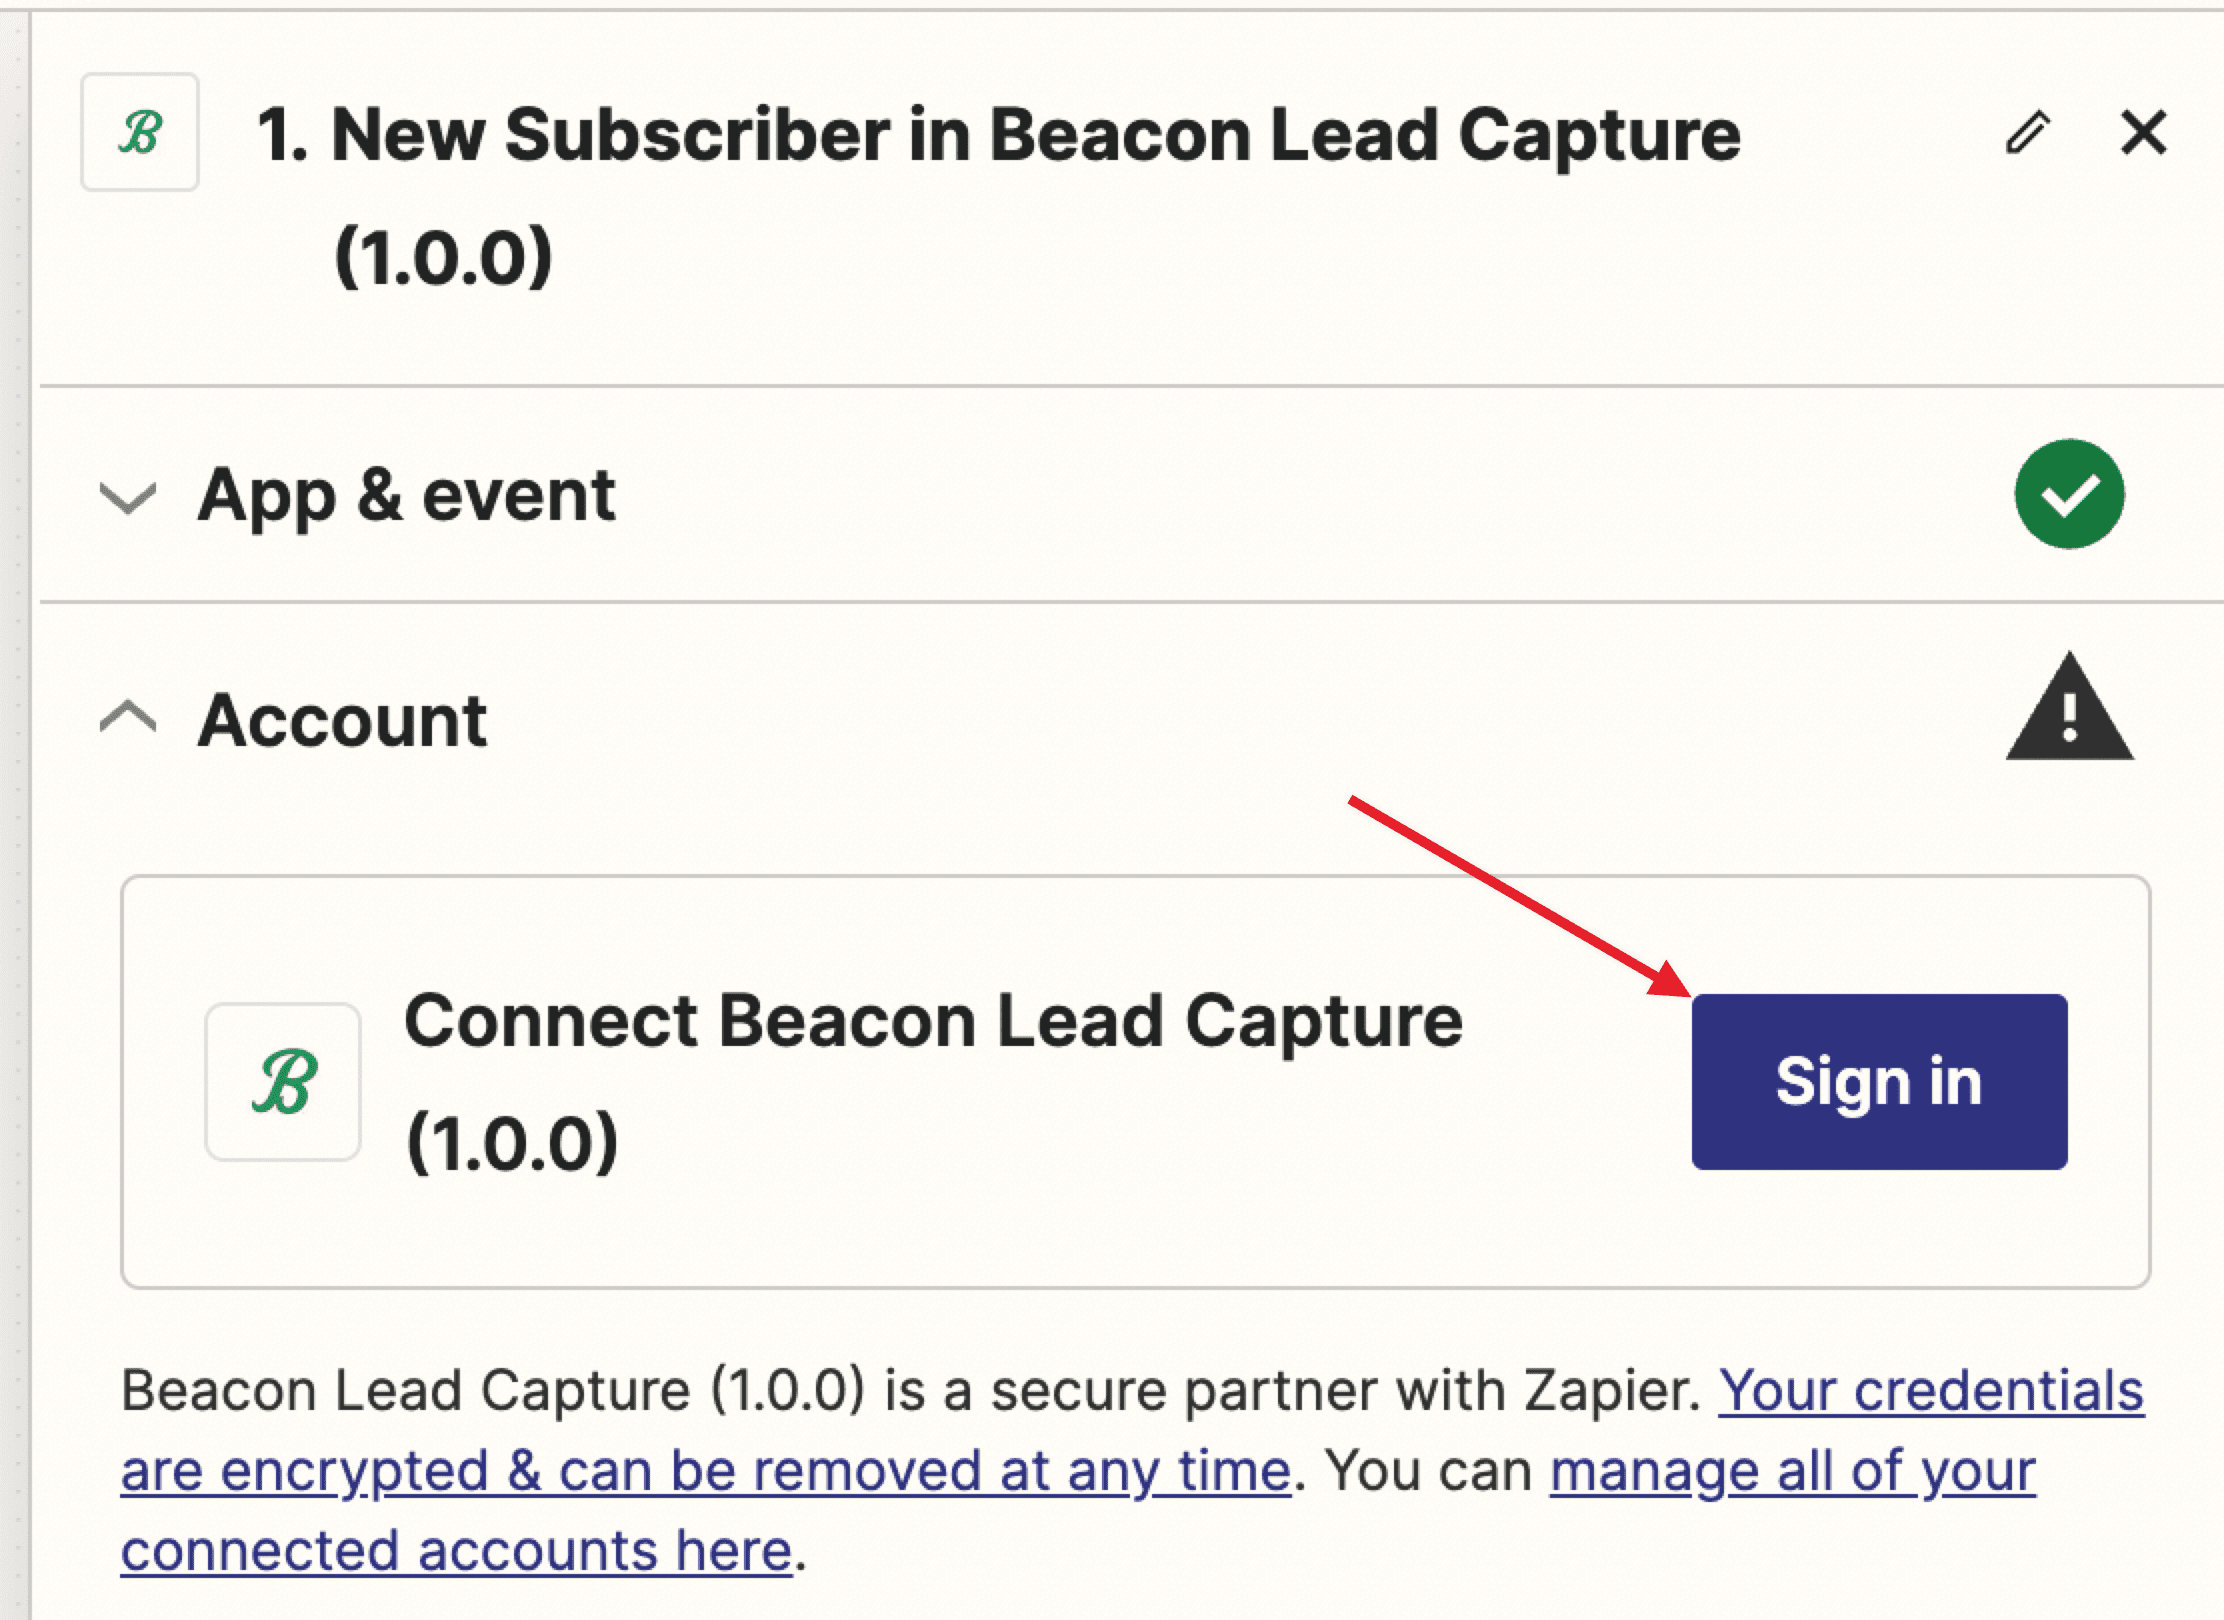The height and width of the screenshot is (1620, 2224).
Task: Select the Account section heading
Action: tap(342, 720)
